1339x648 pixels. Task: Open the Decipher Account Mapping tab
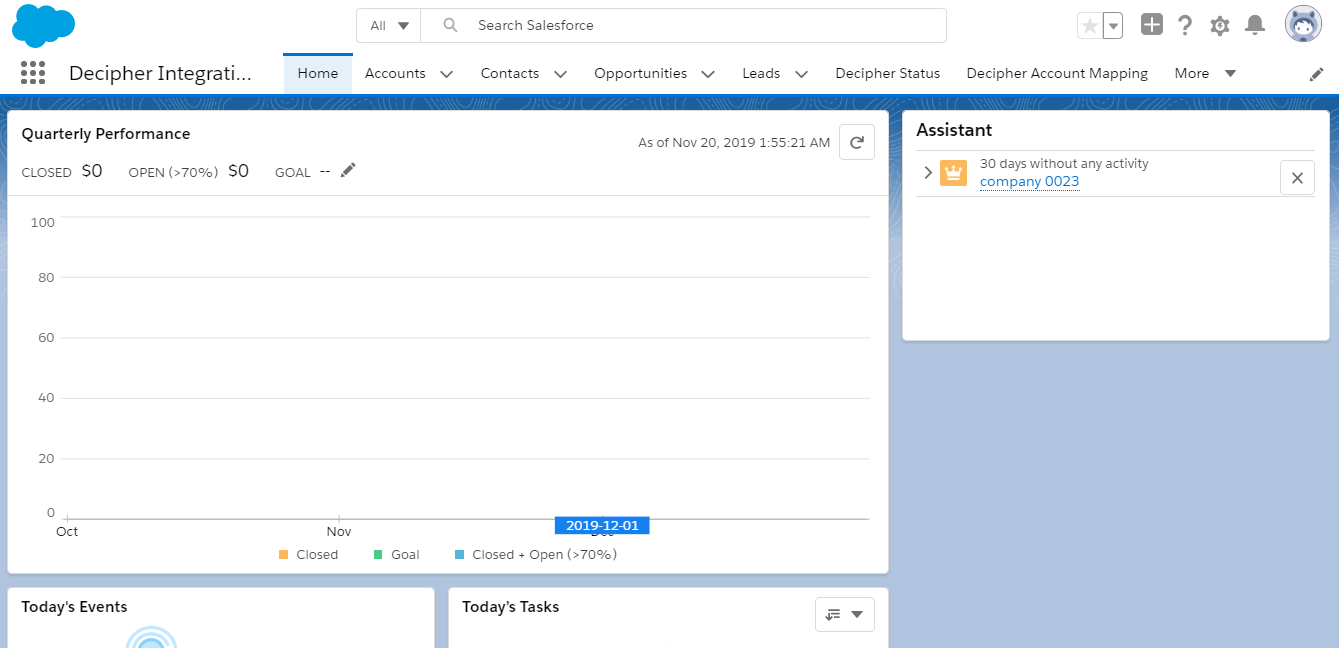coord(1056,73)
